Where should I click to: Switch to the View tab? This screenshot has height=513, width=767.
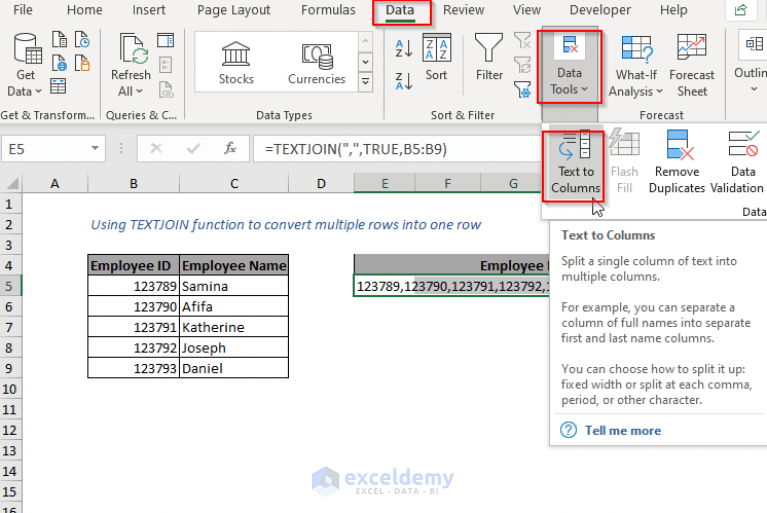pyautogui.click(x=527, y=10)
